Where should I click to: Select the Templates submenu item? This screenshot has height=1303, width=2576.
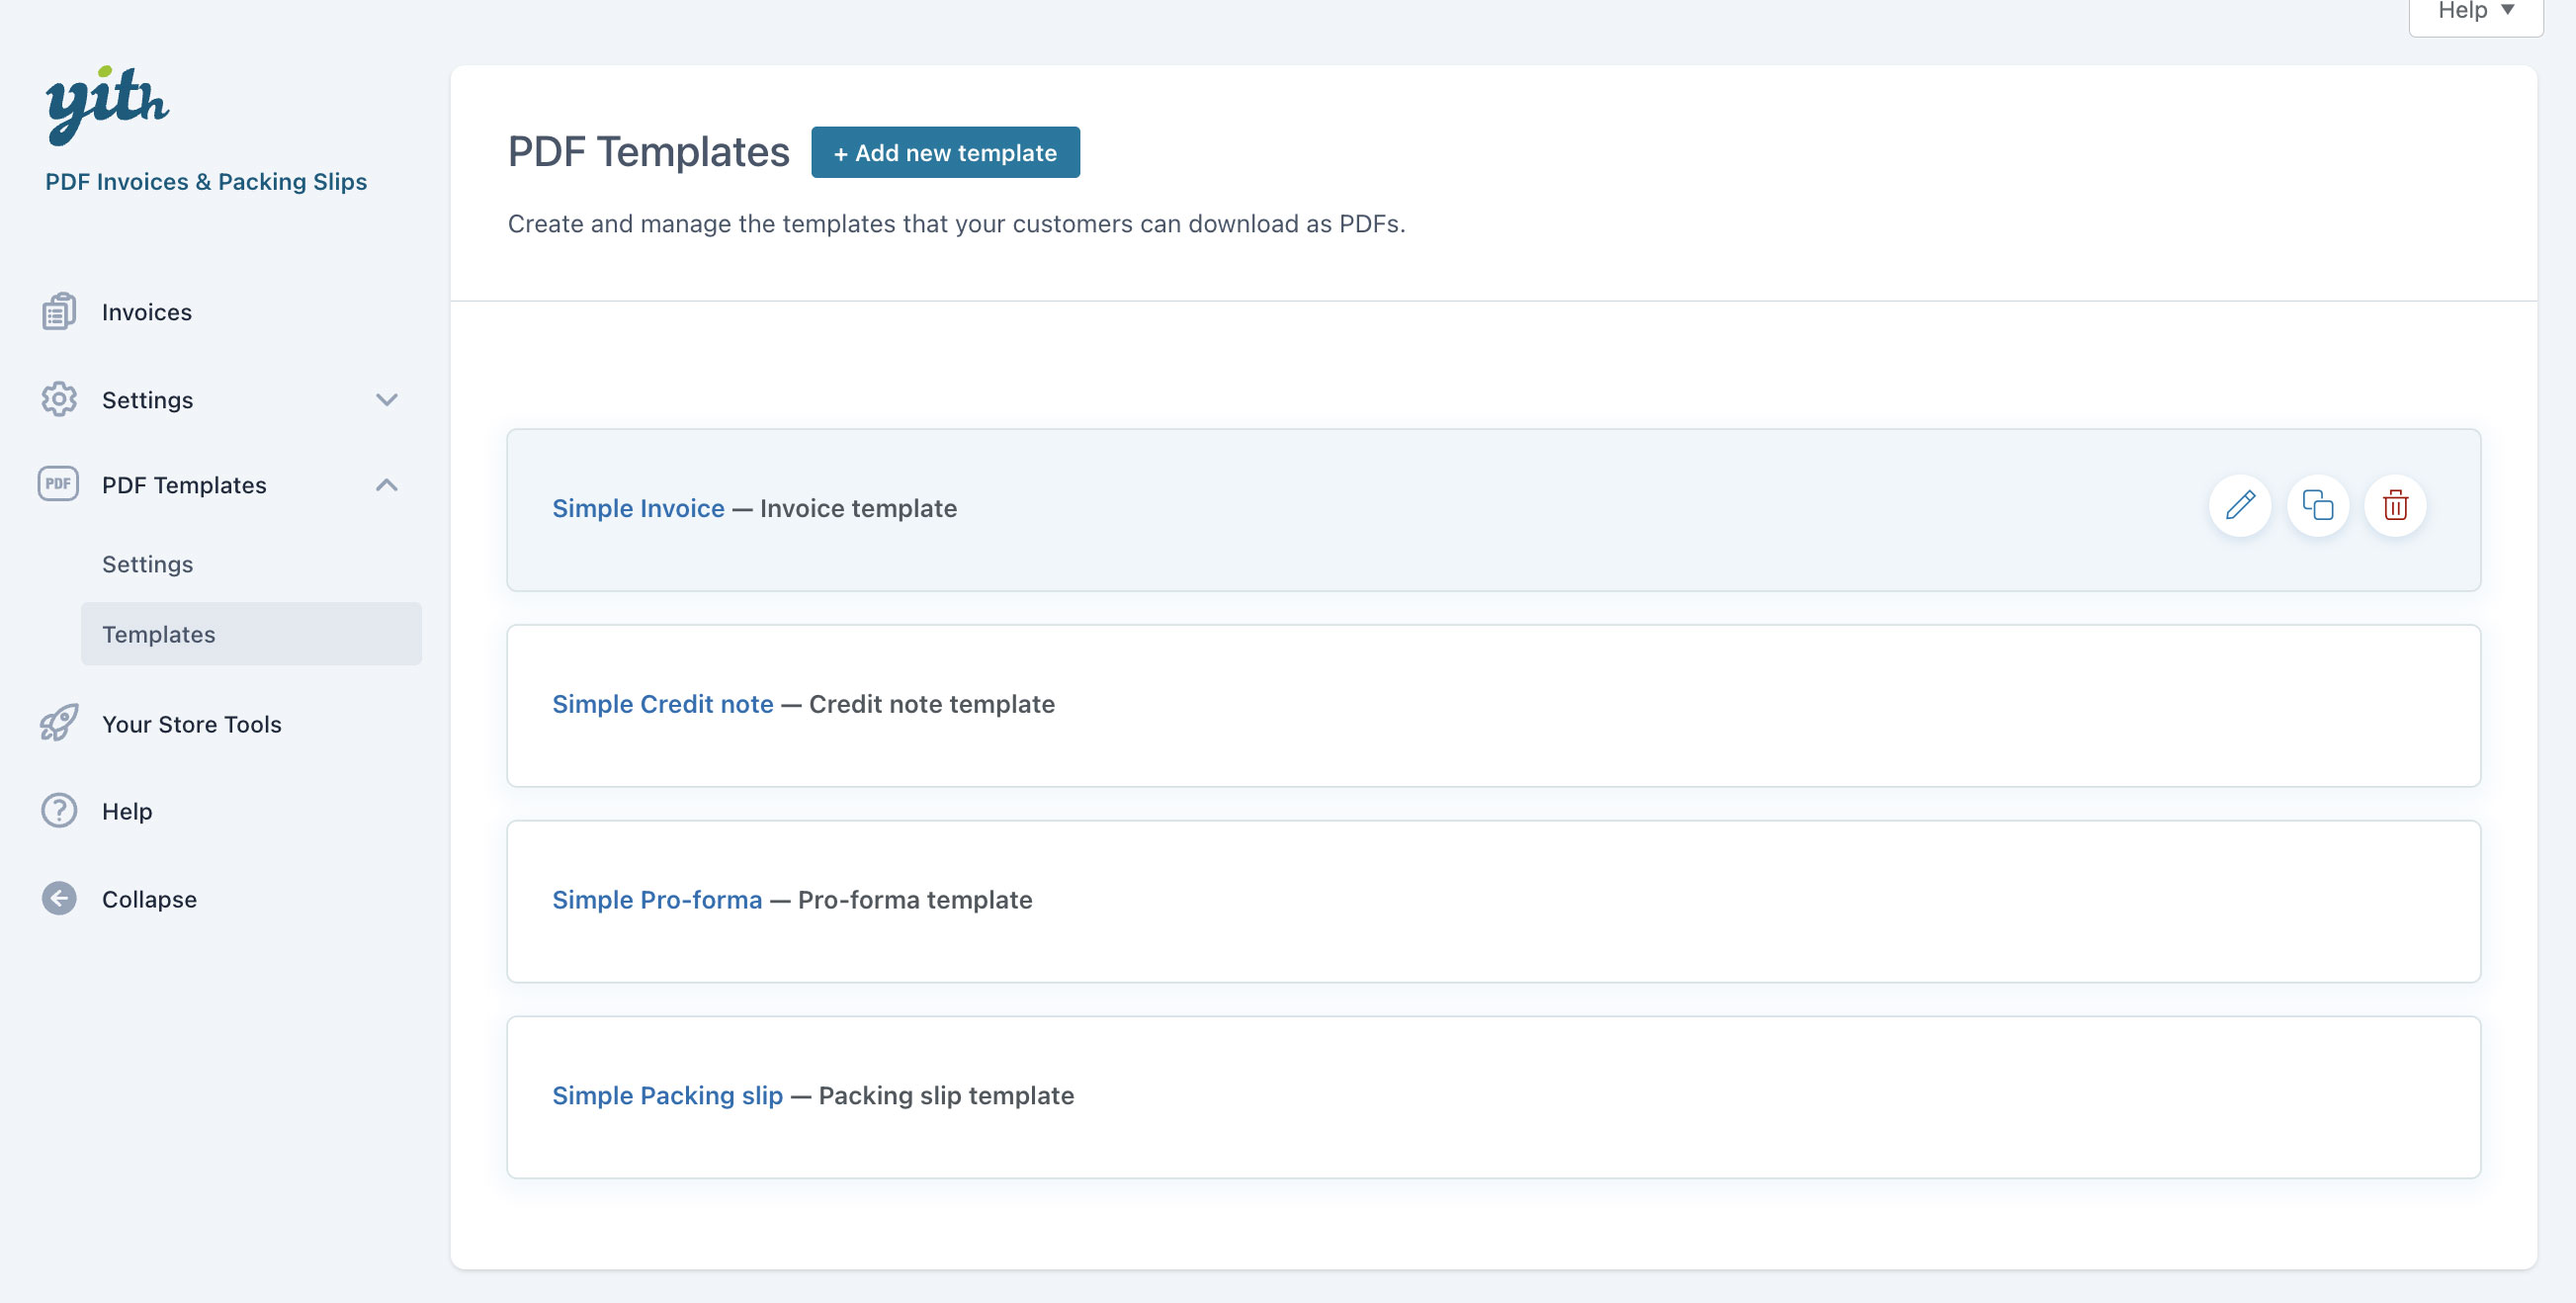click(x=159, y=634)
